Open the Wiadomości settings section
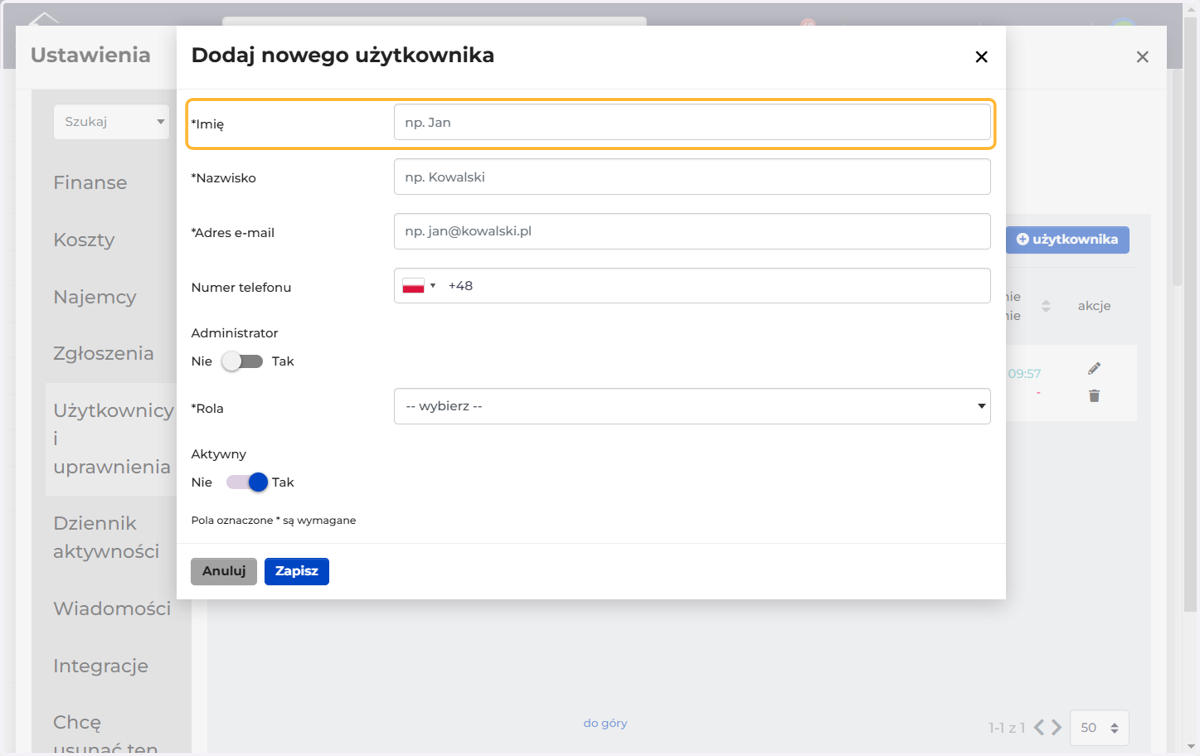 coord(112,608)
